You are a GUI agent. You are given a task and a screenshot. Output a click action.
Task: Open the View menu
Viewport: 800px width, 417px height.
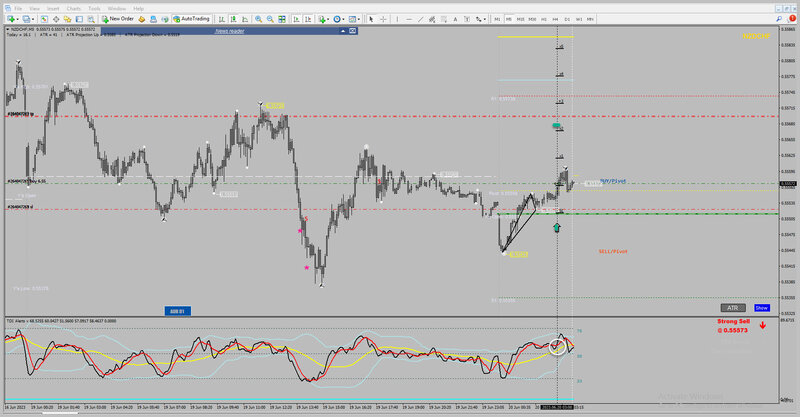pyautogui.click(x=34, y=9)
